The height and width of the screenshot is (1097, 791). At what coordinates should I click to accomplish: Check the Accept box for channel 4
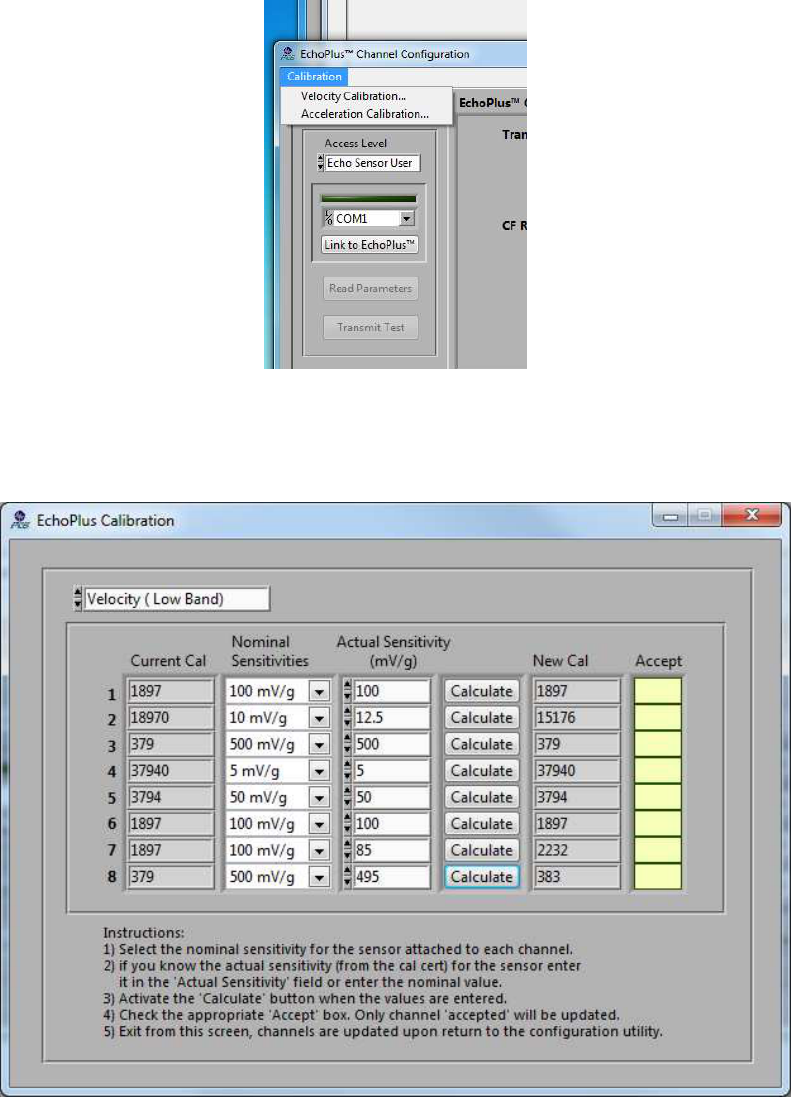click(658, 771)
